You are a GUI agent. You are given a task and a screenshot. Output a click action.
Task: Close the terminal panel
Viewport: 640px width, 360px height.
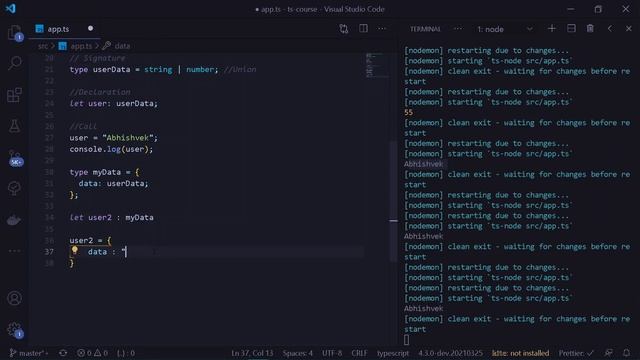pyautogui.click(x=629, y=29)
